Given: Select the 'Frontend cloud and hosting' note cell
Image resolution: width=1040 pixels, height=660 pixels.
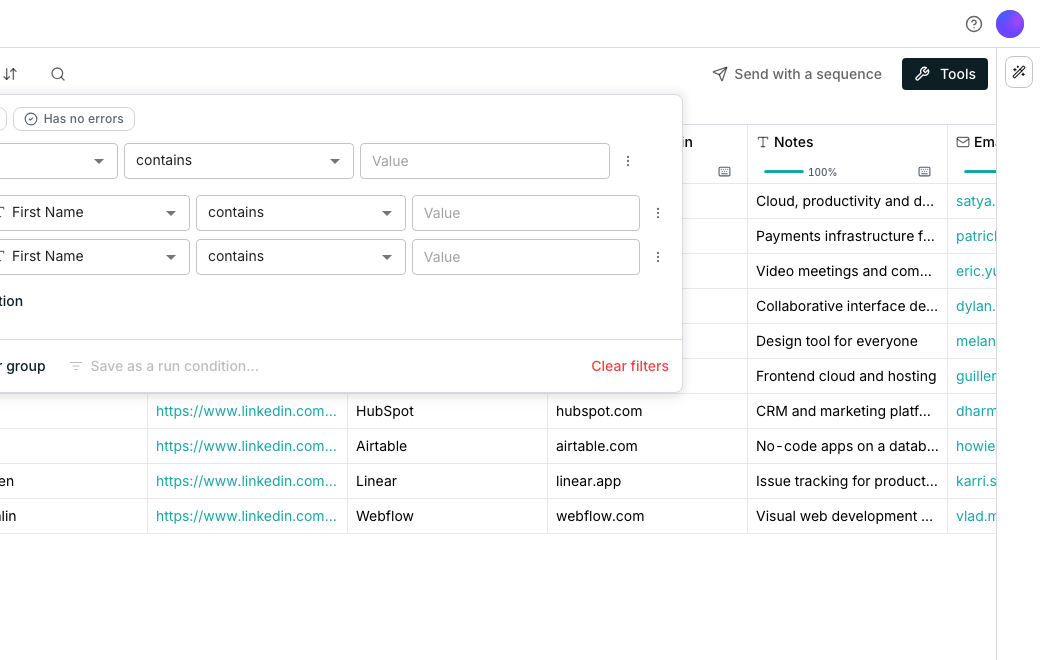Looking at the screenshot, I should [x=847, y=376].
